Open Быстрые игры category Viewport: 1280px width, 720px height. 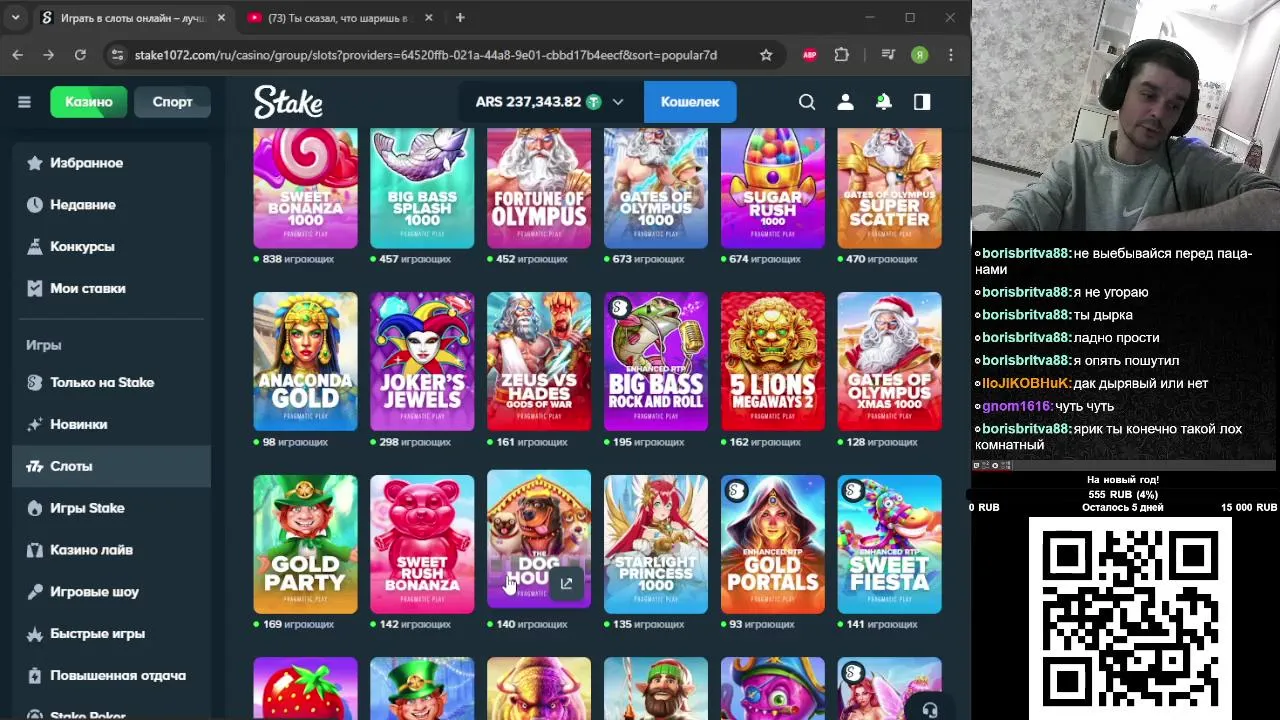tap(111, 634)
